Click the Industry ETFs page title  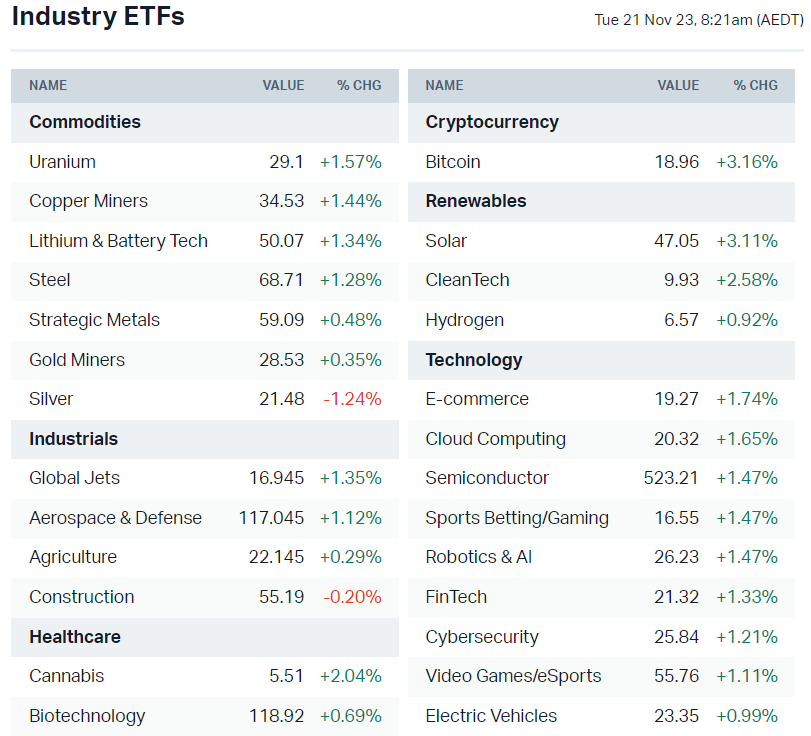pyautogui.click(x=98, y=17)
